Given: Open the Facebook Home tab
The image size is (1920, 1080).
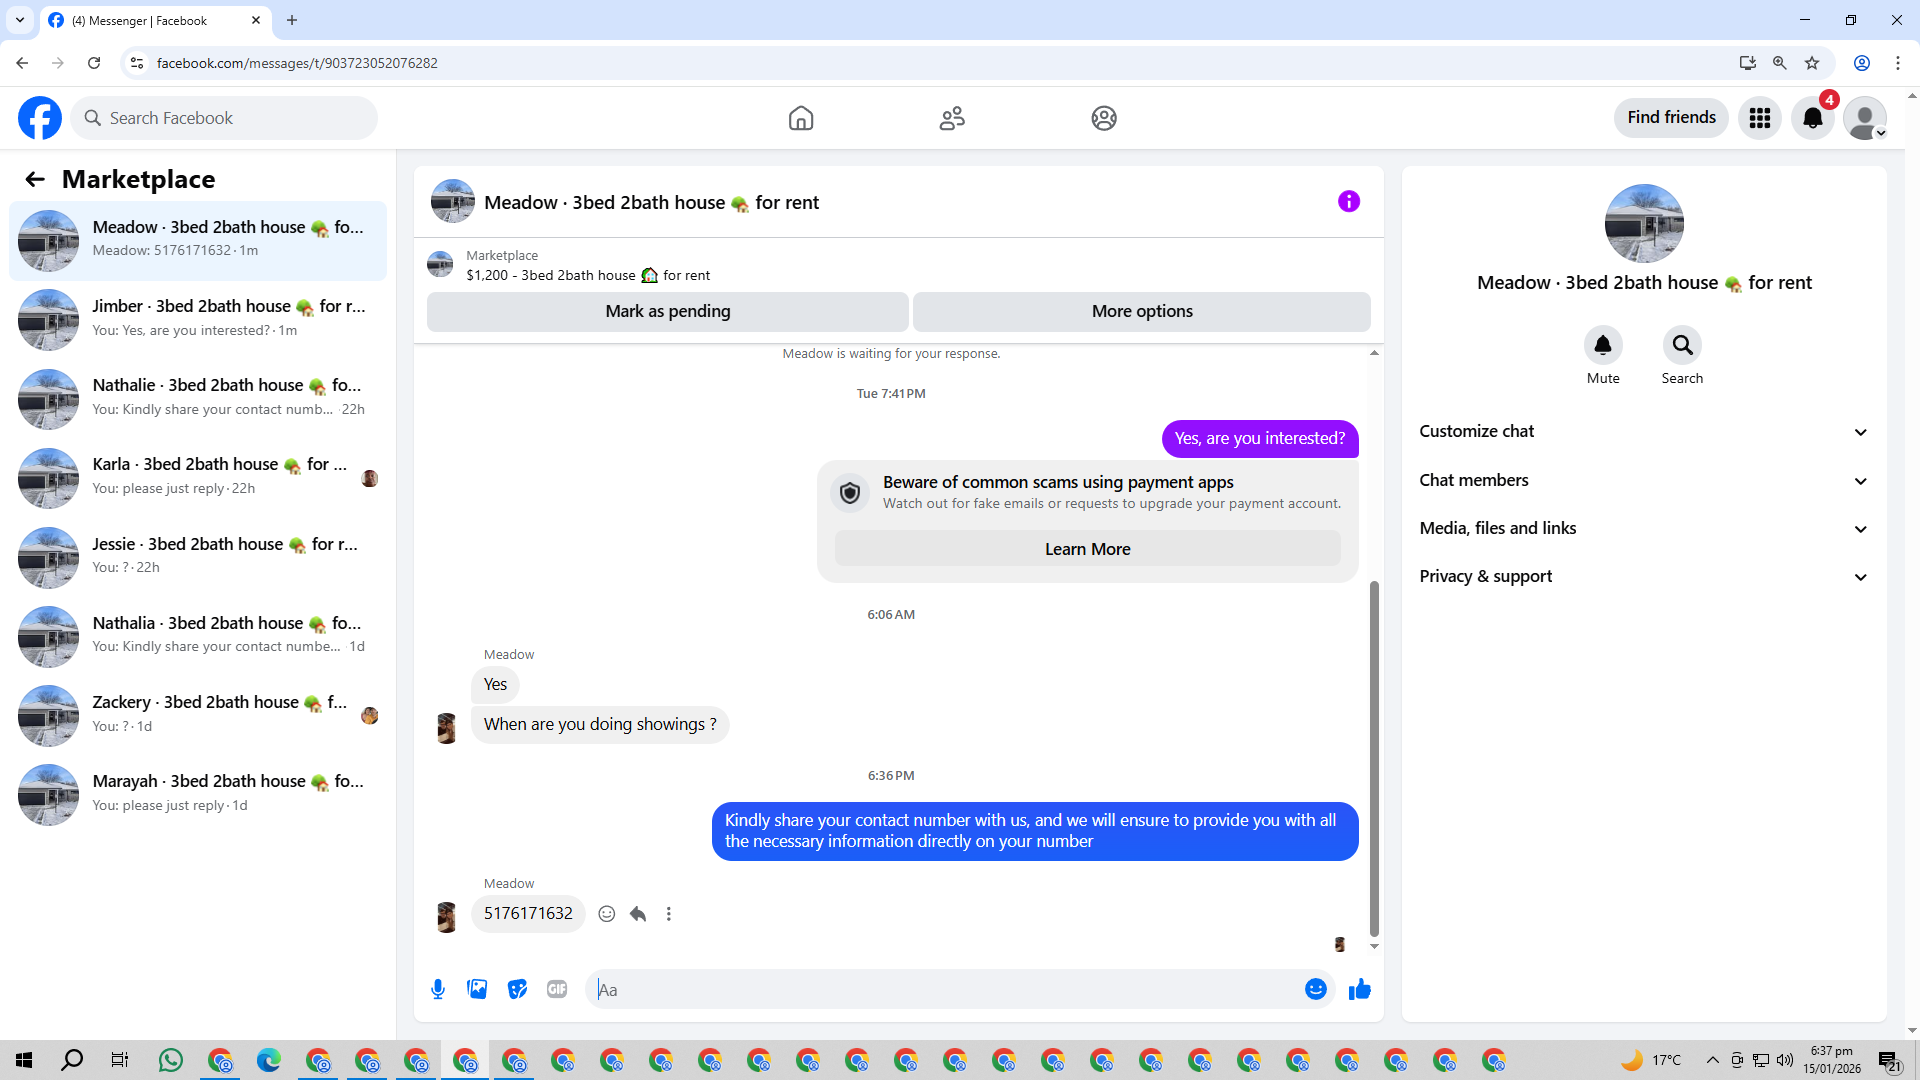Looking at the screenshot, I should pyautogui.click(x=800, y=118).
